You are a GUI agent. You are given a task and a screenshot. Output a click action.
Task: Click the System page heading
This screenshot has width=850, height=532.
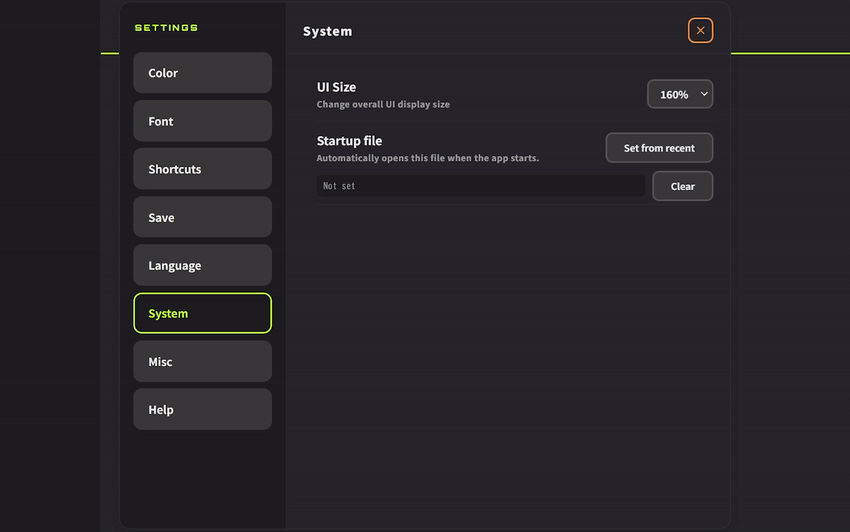pyautogui.click(x=327, y=31)
